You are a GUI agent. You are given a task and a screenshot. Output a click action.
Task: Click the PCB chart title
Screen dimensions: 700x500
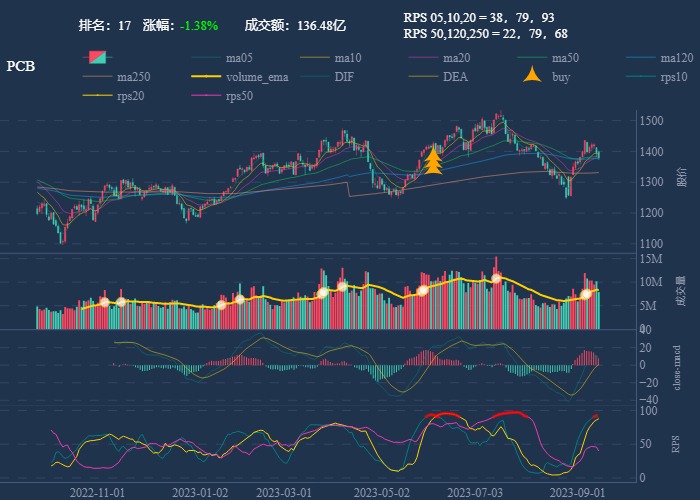coord(22,66)
